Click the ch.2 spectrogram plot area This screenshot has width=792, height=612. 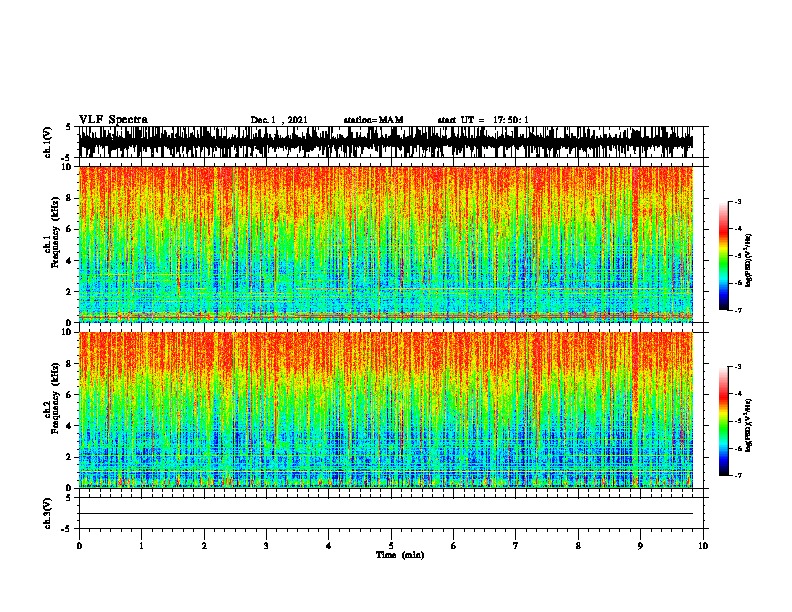click(x=386, y=410)
